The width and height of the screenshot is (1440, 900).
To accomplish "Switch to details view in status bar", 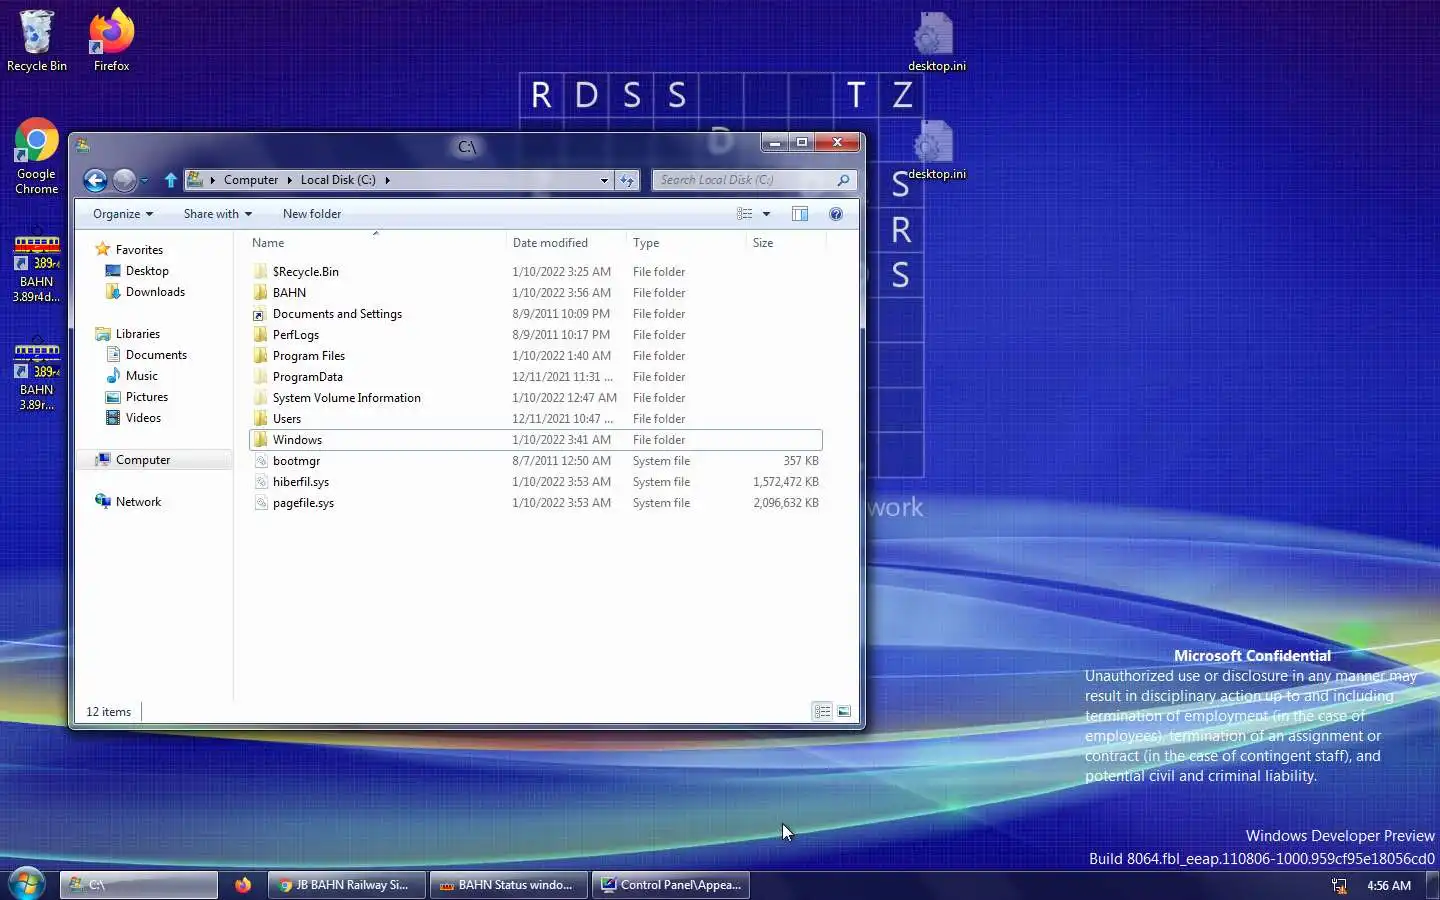I will (x=822, y=711).
